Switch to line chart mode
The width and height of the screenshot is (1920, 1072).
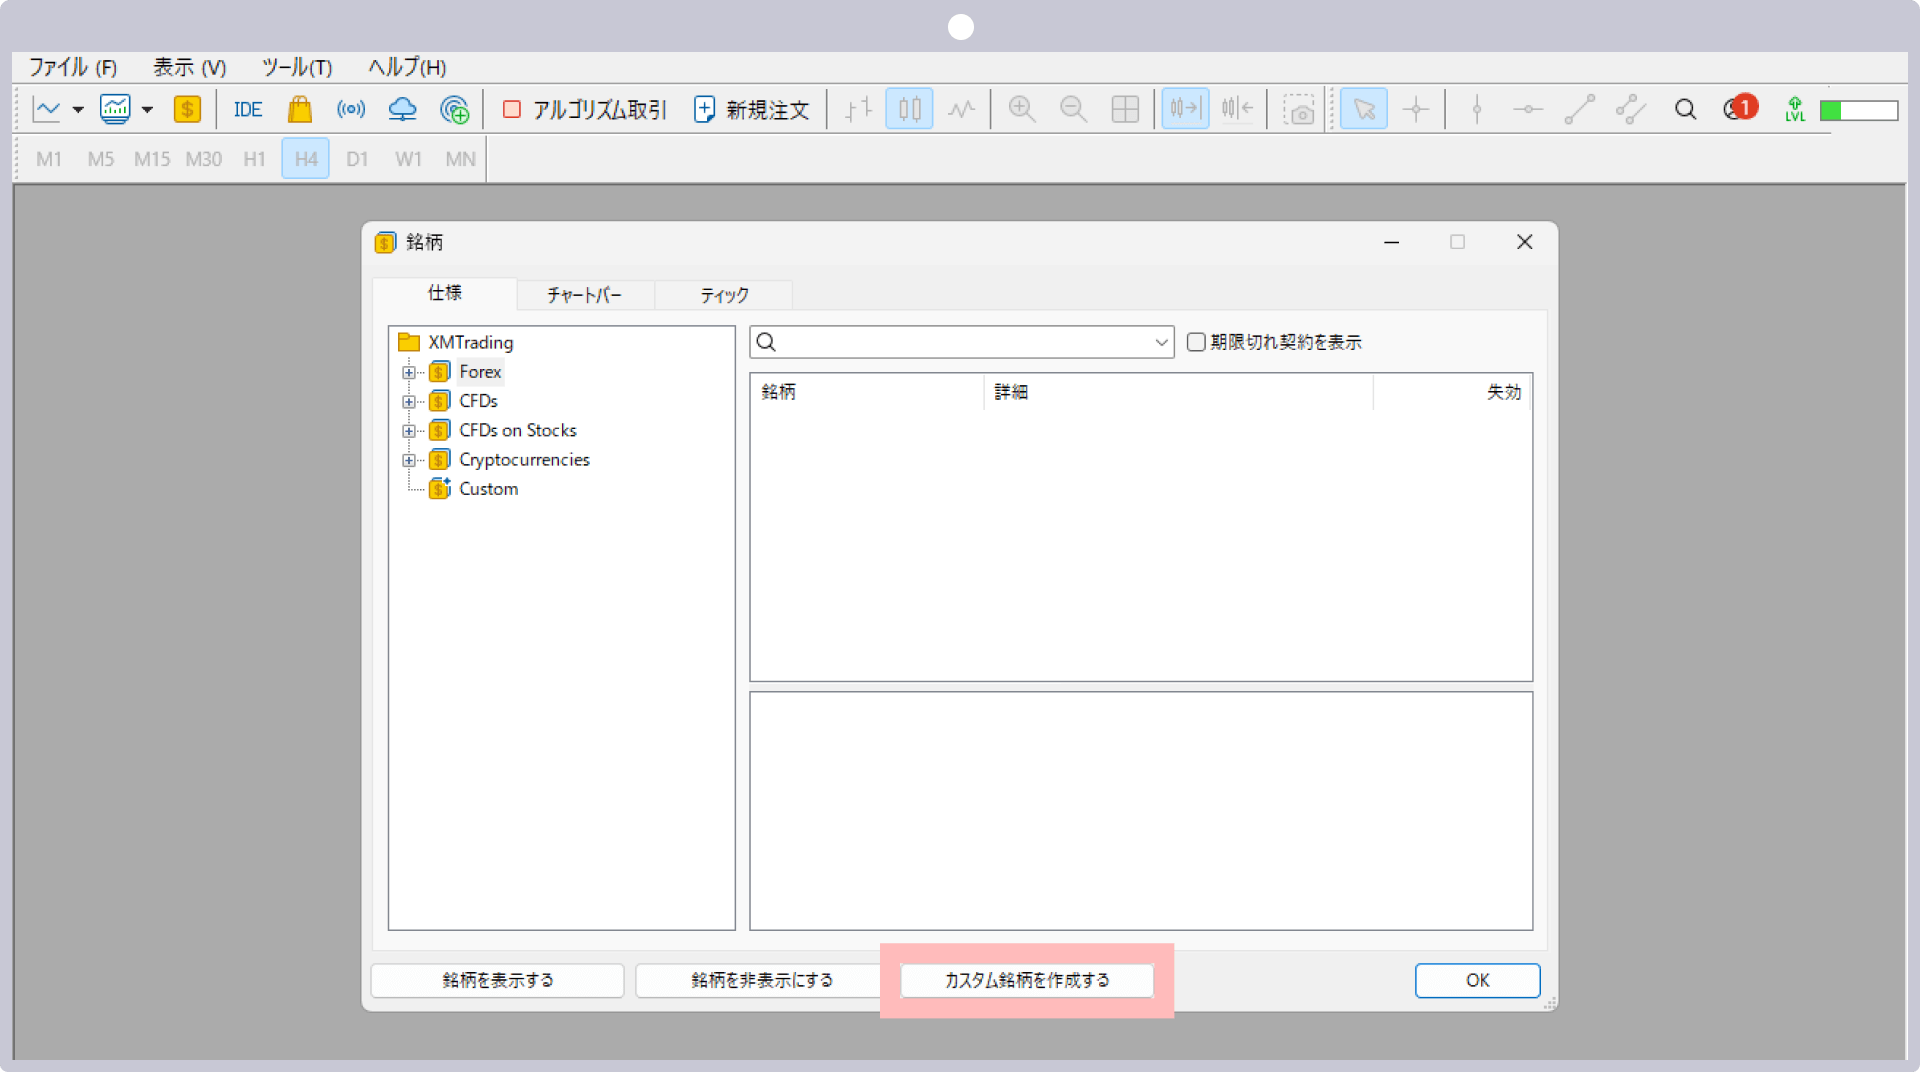click(x=961, y=109)
